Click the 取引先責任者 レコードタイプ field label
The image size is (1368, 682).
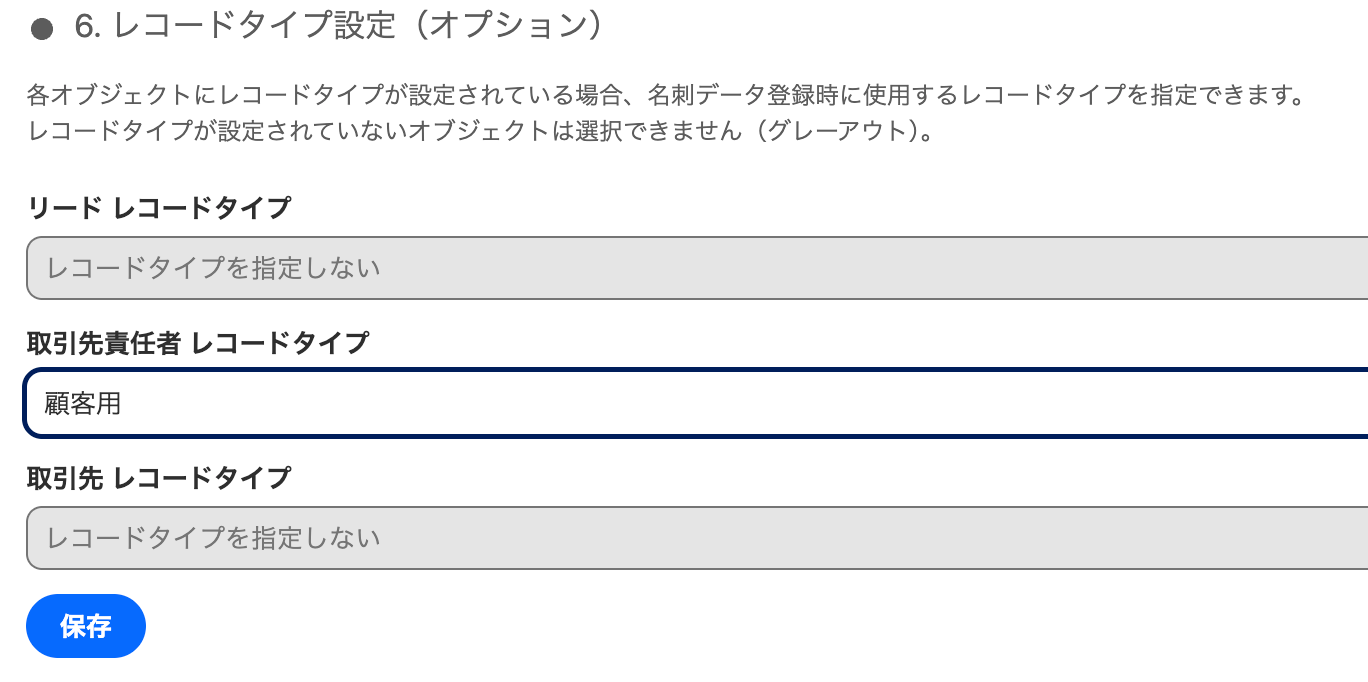click(x=197, y=343)
